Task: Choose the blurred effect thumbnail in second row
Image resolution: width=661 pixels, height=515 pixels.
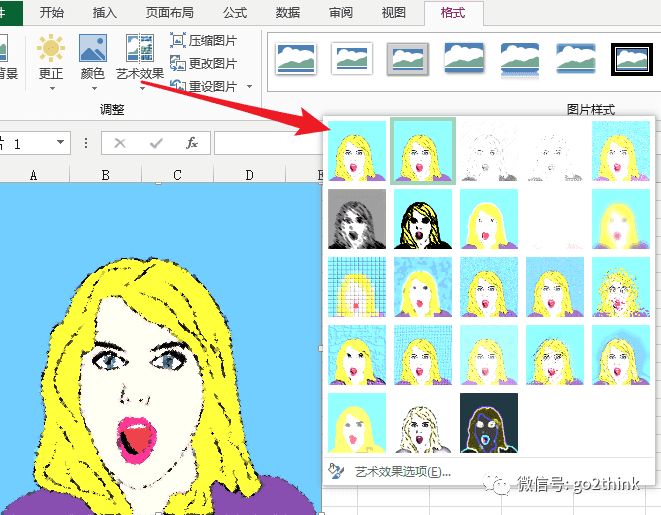Action: [621, 219]
